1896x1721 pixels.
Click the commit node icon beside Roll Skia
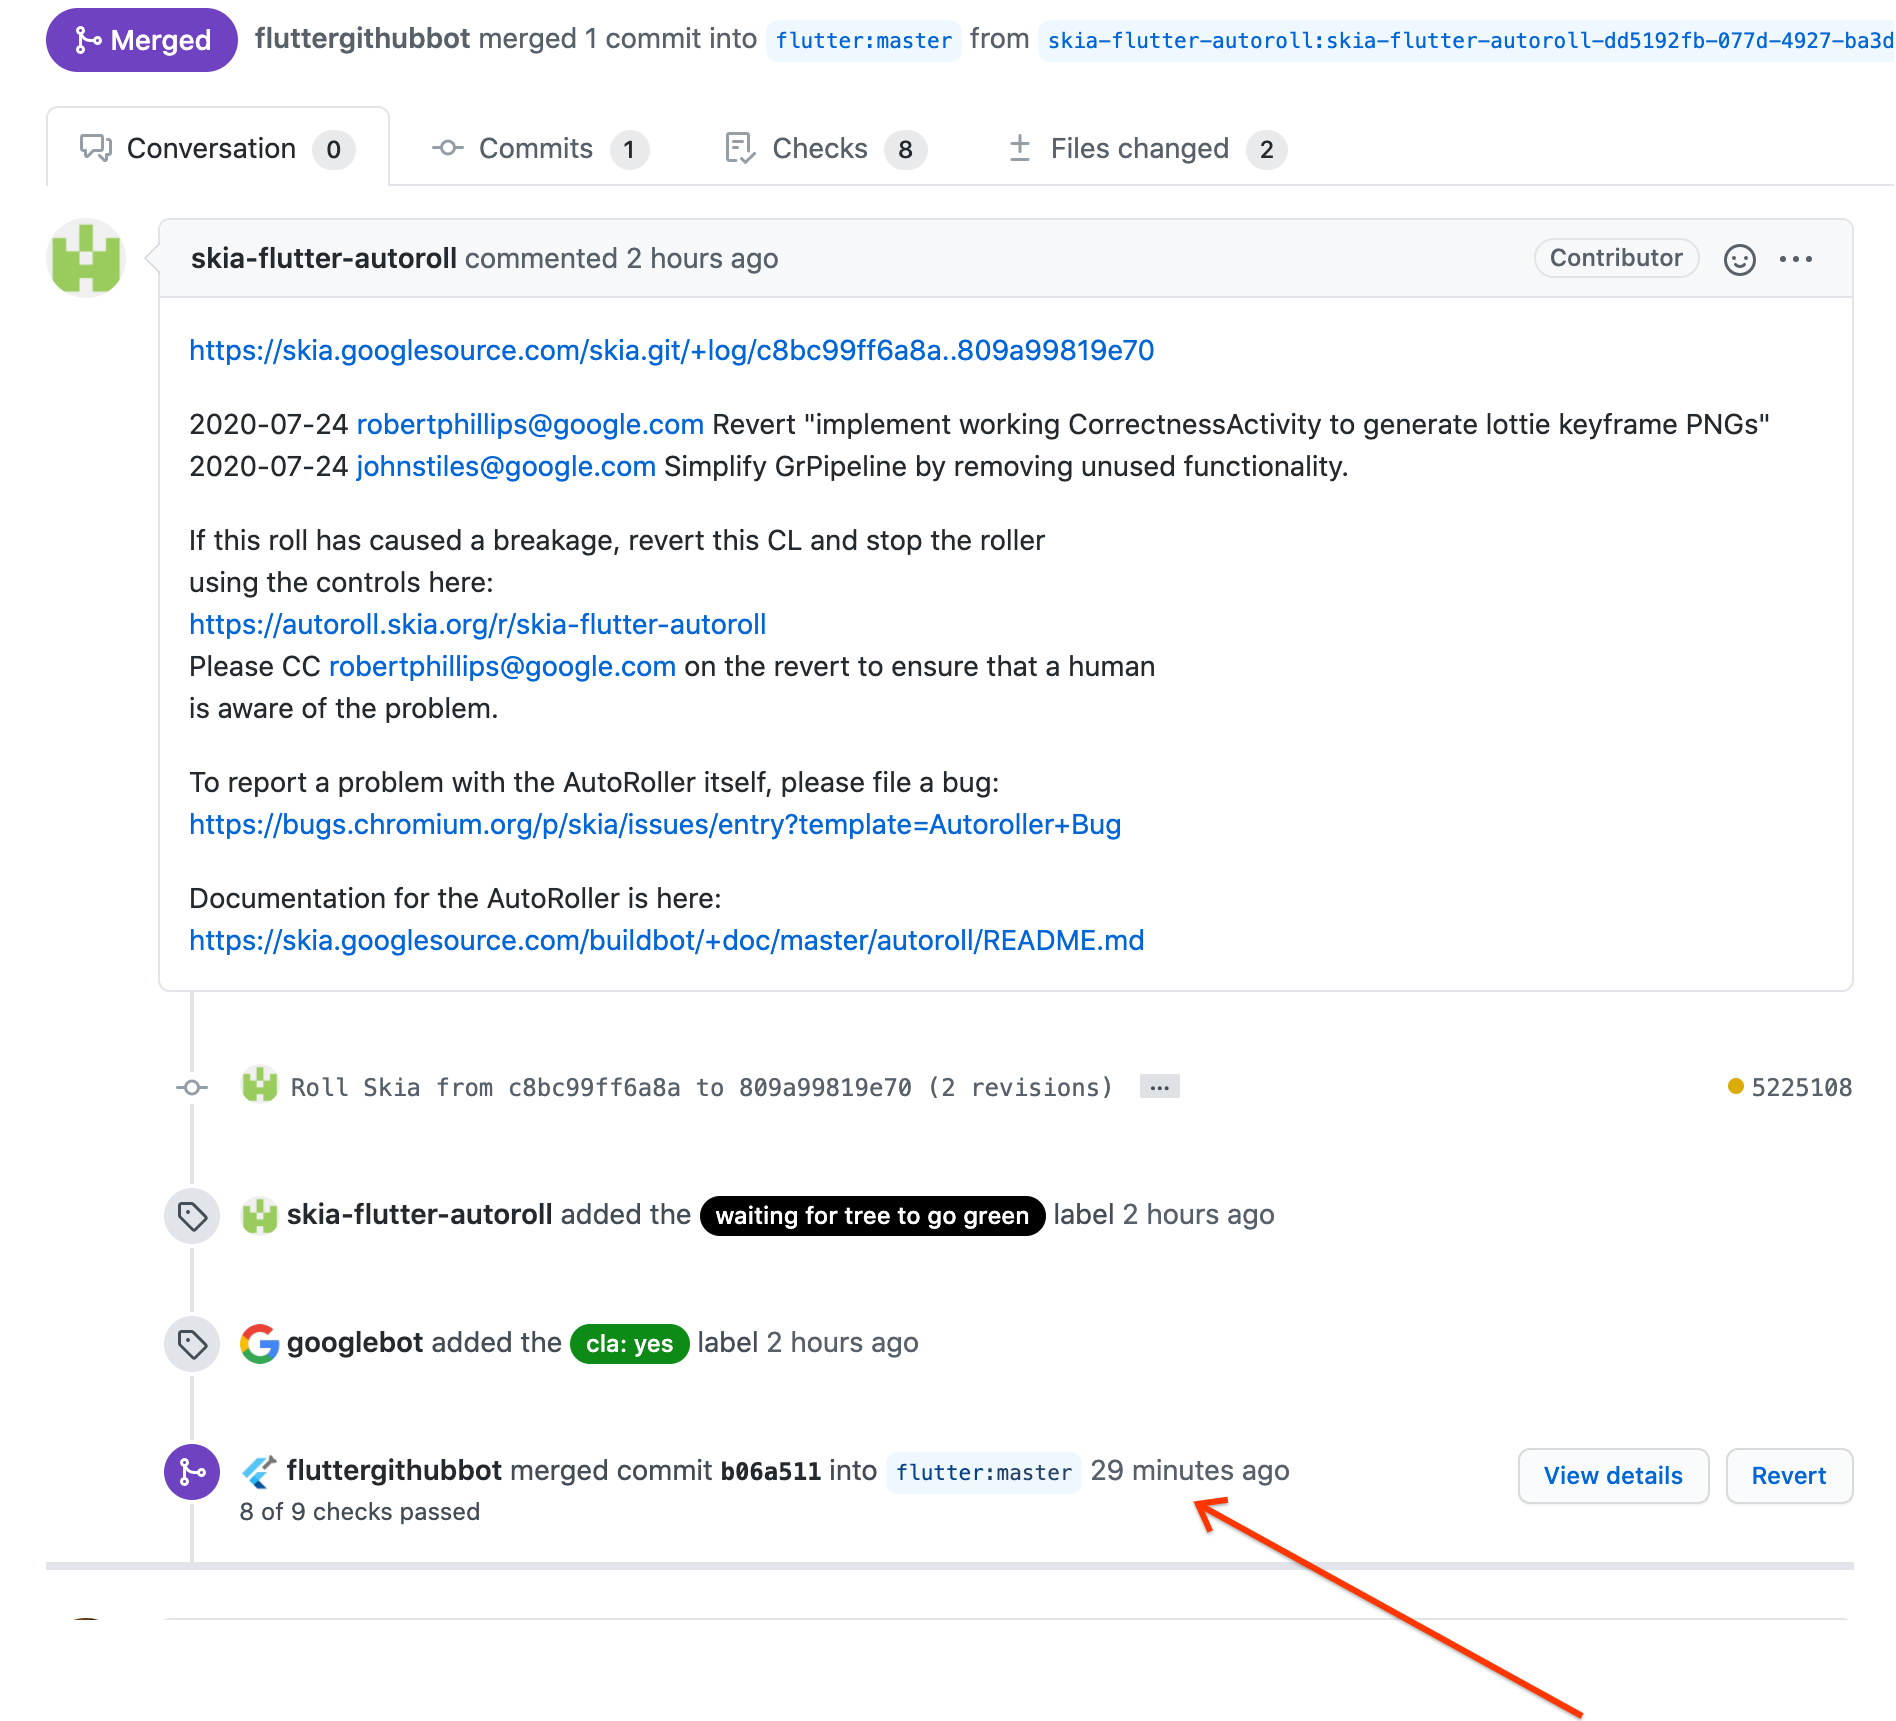(191, 1087)
